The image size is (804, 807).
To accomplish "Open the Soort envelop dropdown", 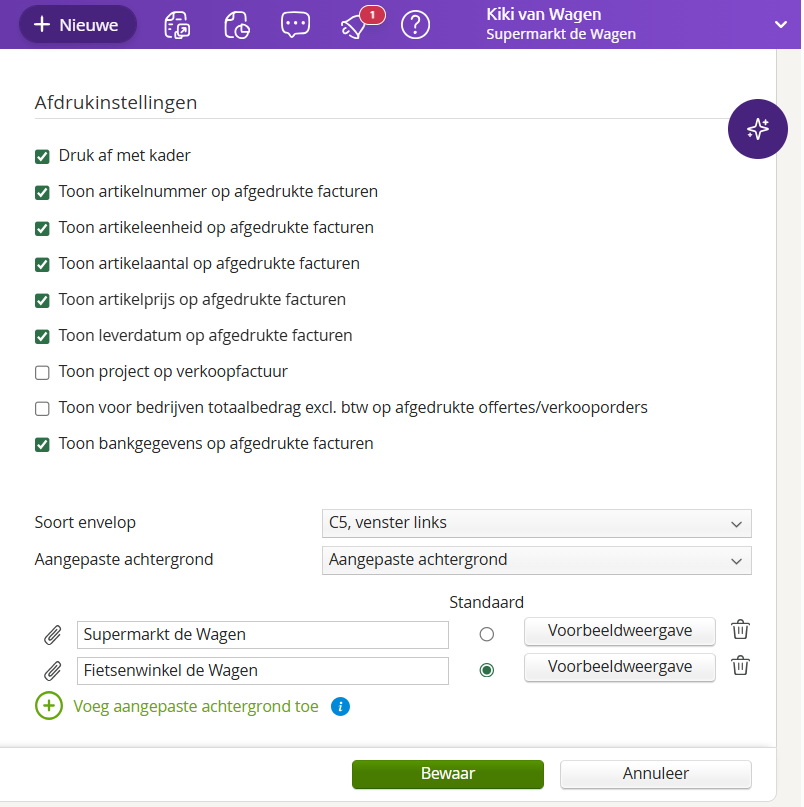I will [536, 523].
